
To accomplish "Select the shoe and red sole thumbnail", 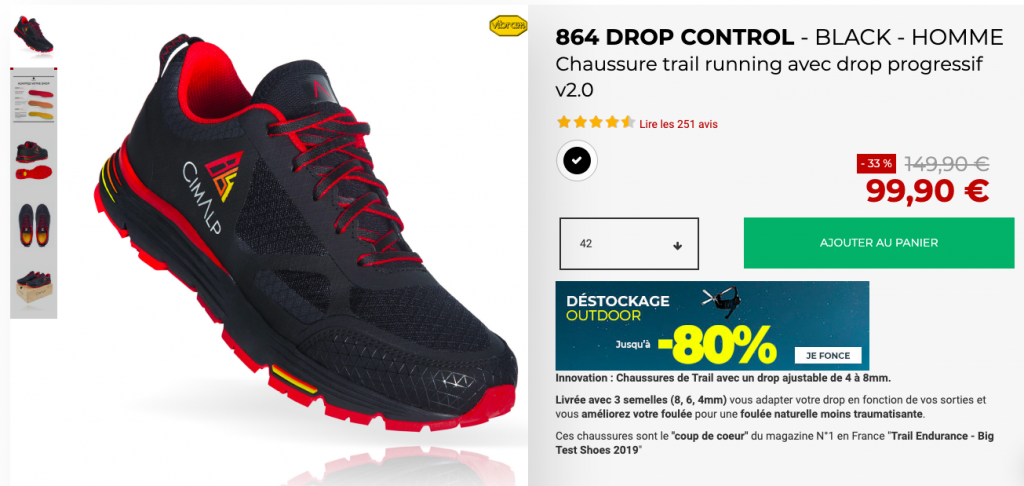I will [x=34, y=159].
